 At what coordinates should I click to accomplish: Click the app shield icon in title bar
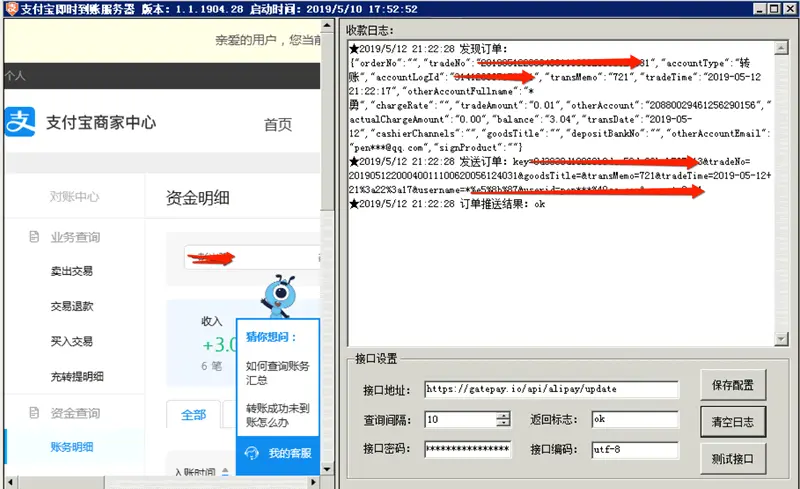coord(11,8)
